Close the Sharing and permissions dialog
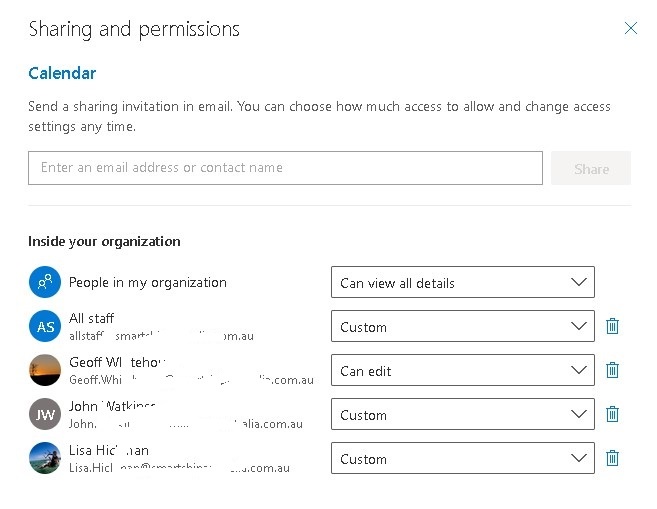 click(x=630, y=28)
